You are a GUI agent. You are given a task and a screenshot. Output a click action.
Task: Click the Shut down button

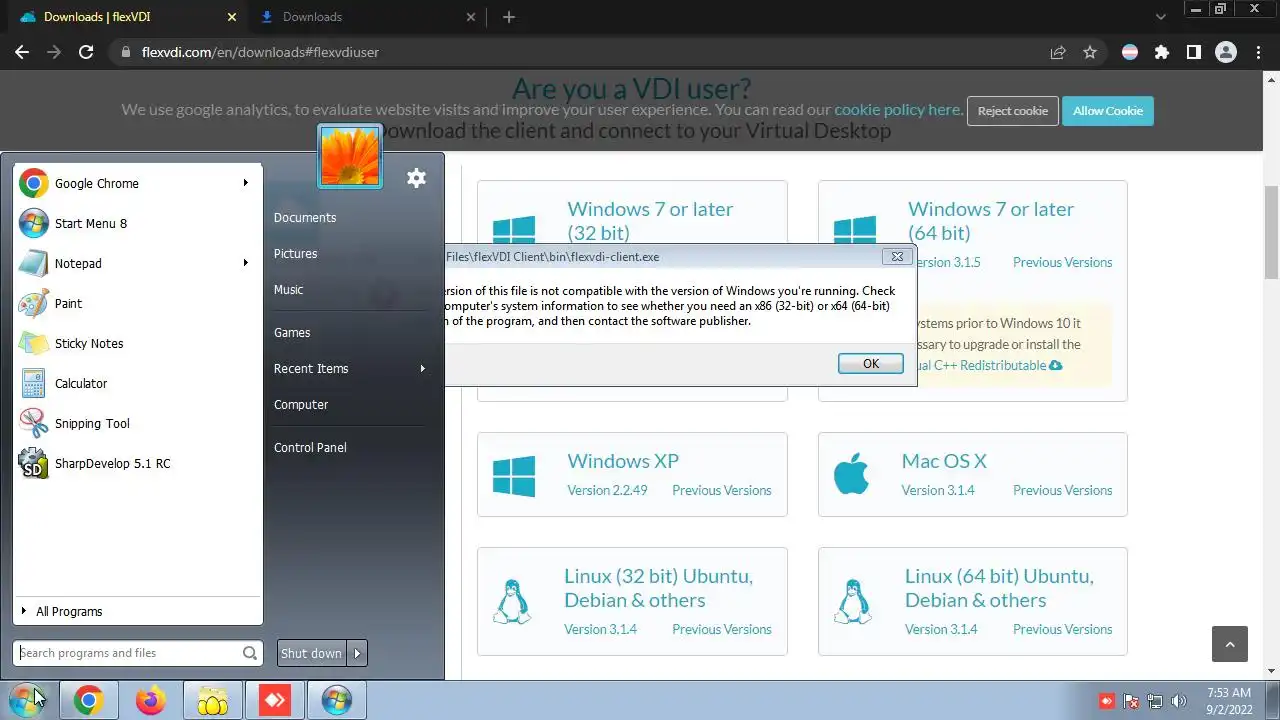312,653
